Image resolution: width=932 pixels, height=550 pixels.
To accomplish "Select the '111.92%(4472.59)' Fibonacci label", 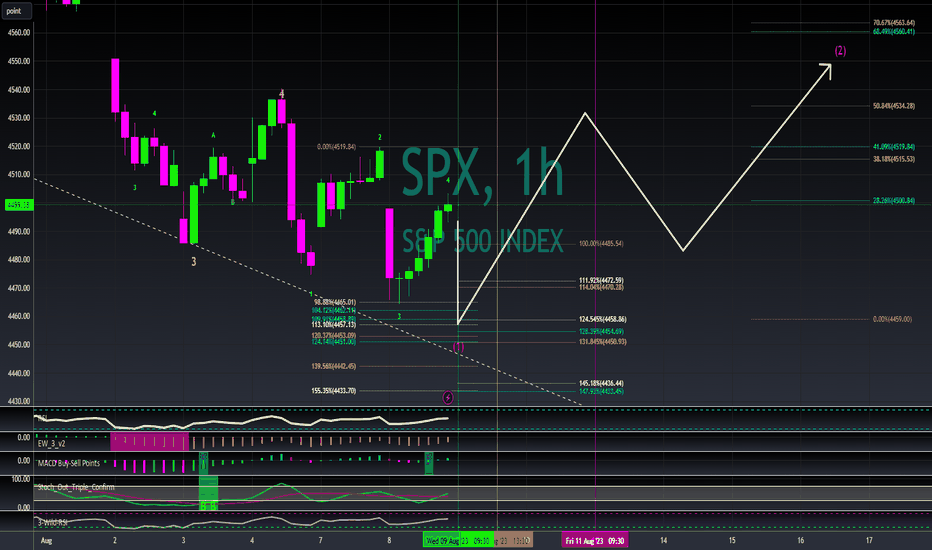I will coord(601,280).
